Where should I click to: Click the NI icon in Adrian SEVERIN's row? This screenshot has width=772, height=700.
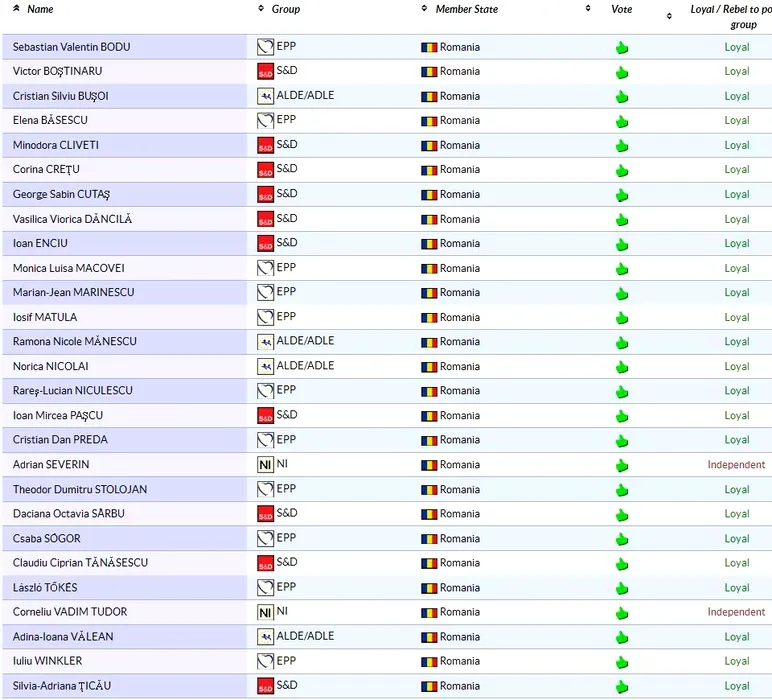pos(265,465)
